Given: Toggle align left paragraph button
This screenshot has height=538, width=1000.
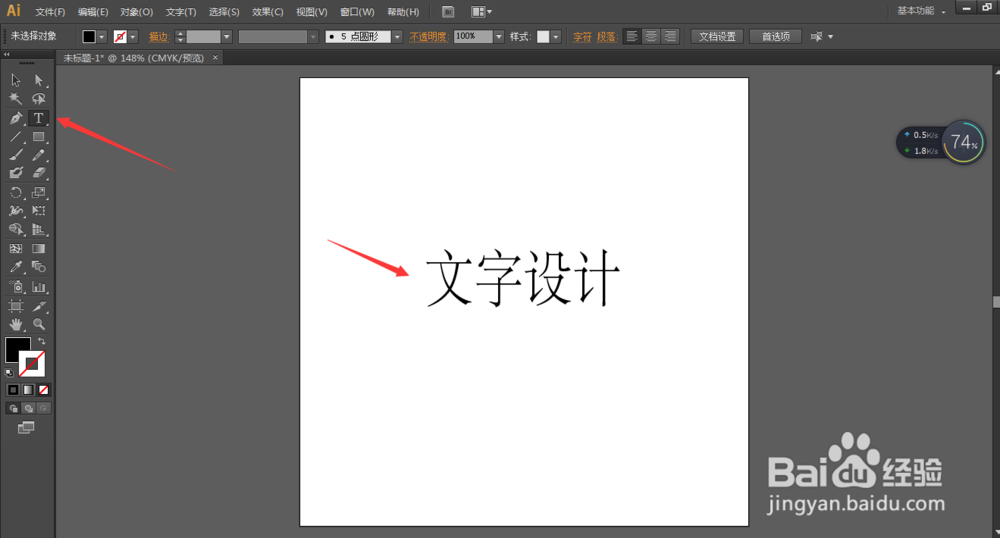Looking at the screenshot, I should point(631,36).
